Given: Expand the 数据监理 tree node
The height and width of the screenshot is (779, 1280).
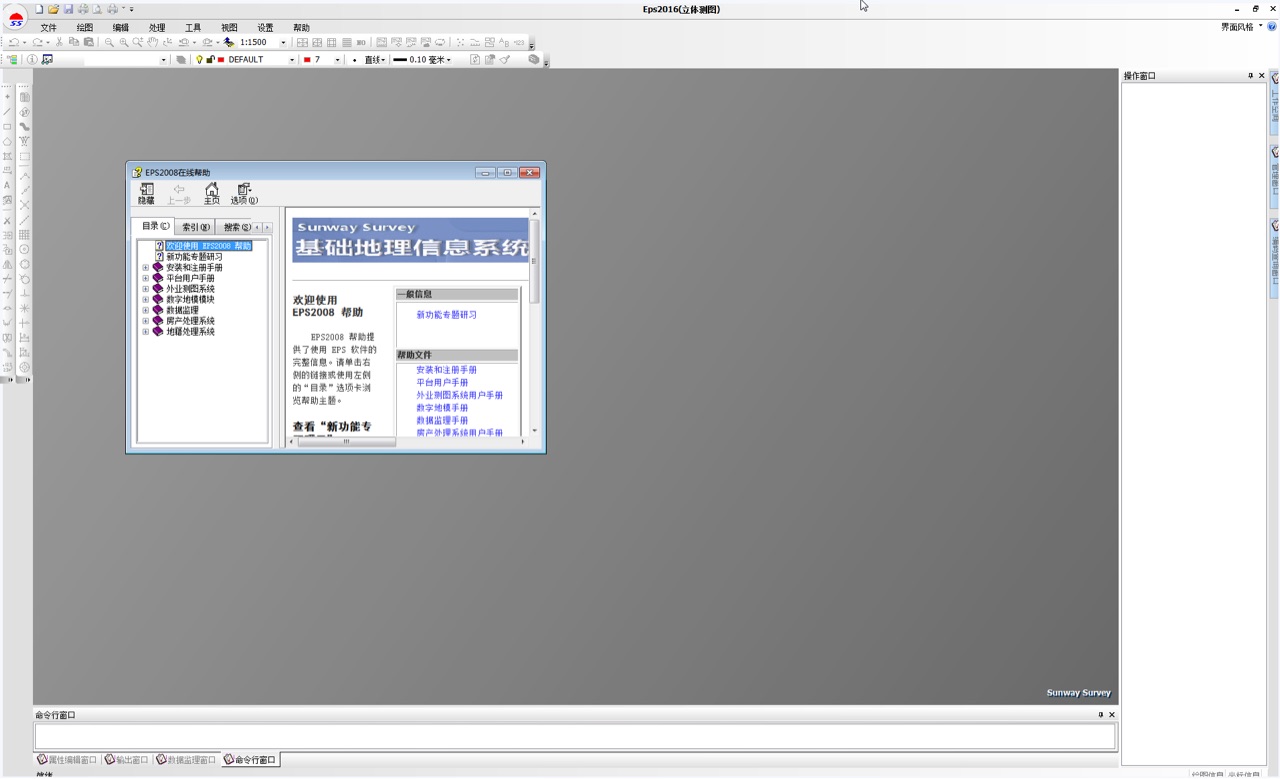Looking at the screenshot, I should tap(145, 310).
